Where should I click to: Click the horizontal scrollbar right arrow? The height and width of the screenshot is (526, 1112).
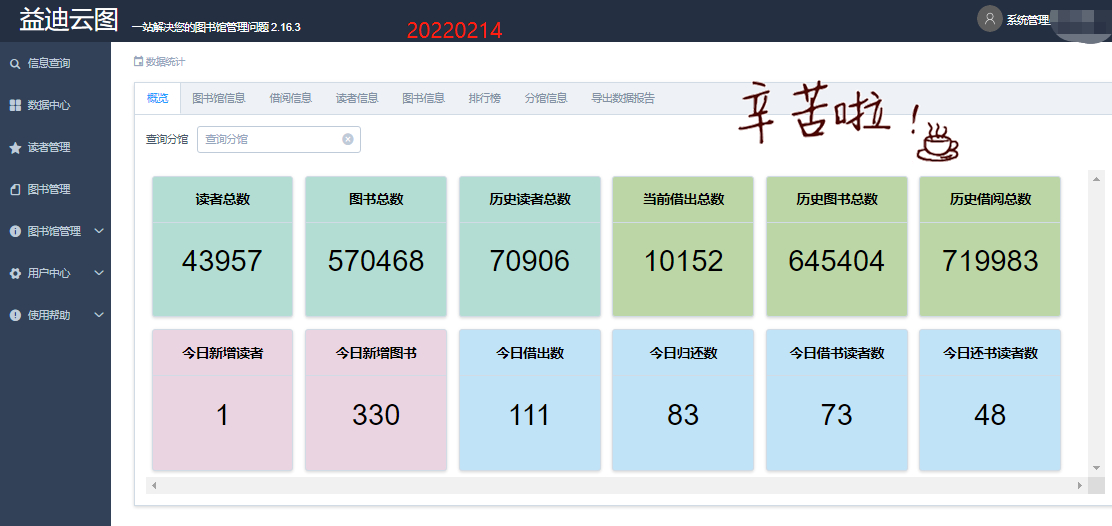[x=1080, y=486]
